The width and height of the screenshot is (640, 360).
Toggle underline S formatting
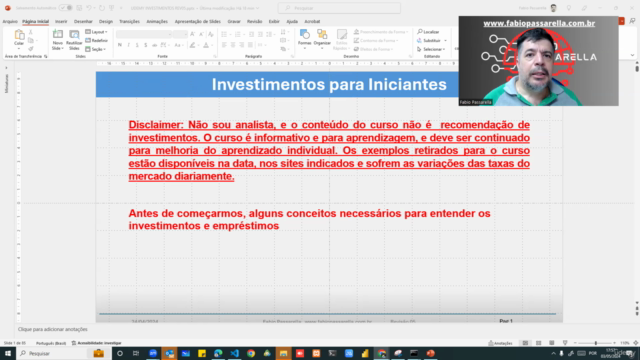click(137, 45)
